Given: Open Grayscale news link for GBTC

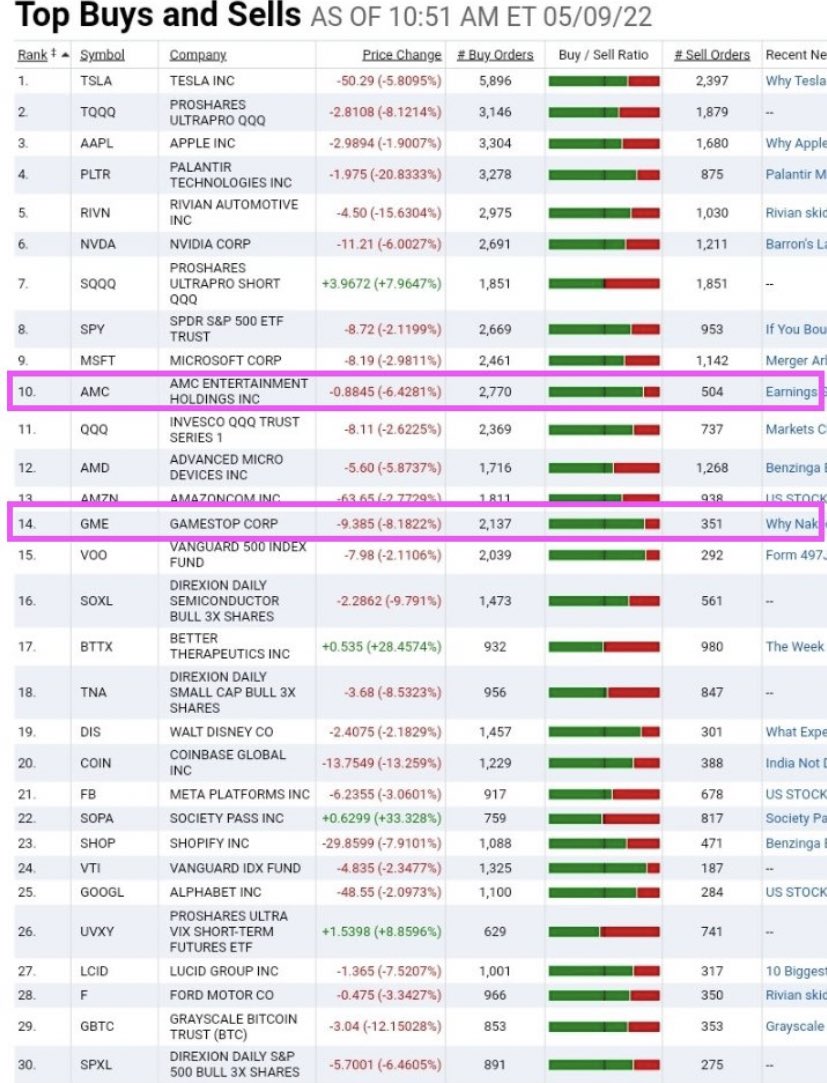Looking at the screenshot, I should [796, 1026].
